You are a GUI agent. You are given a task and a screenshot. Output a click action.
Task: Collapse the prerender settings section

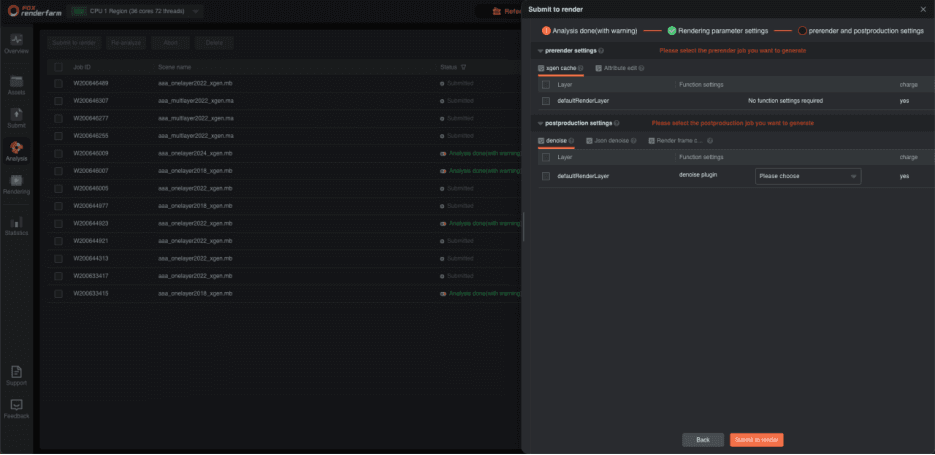541,50
